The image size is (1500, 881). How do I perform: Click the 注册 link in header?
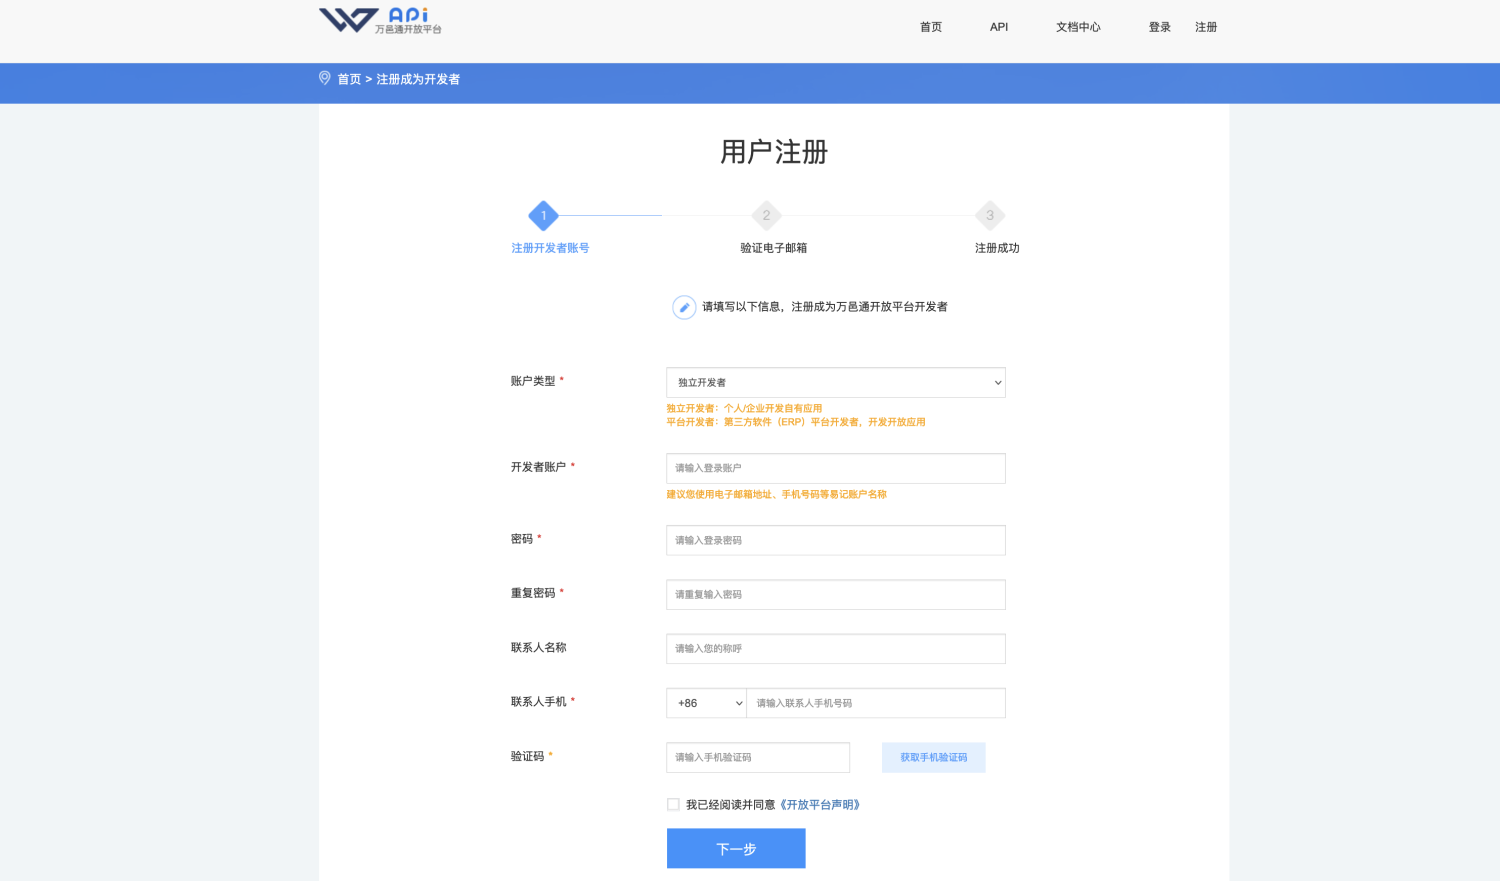[1205, 27]
